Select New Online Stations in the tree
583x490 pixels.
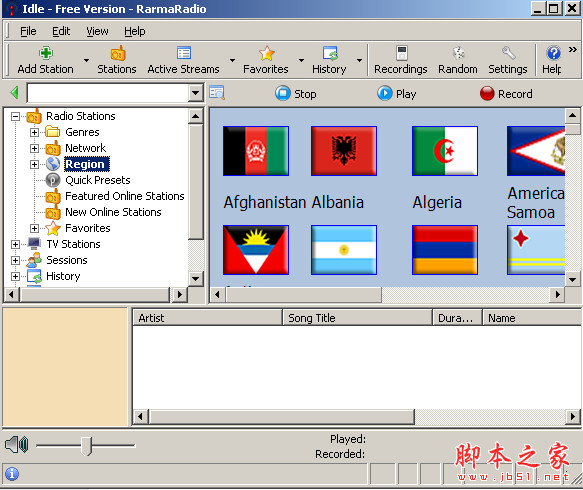pos(113,212)
